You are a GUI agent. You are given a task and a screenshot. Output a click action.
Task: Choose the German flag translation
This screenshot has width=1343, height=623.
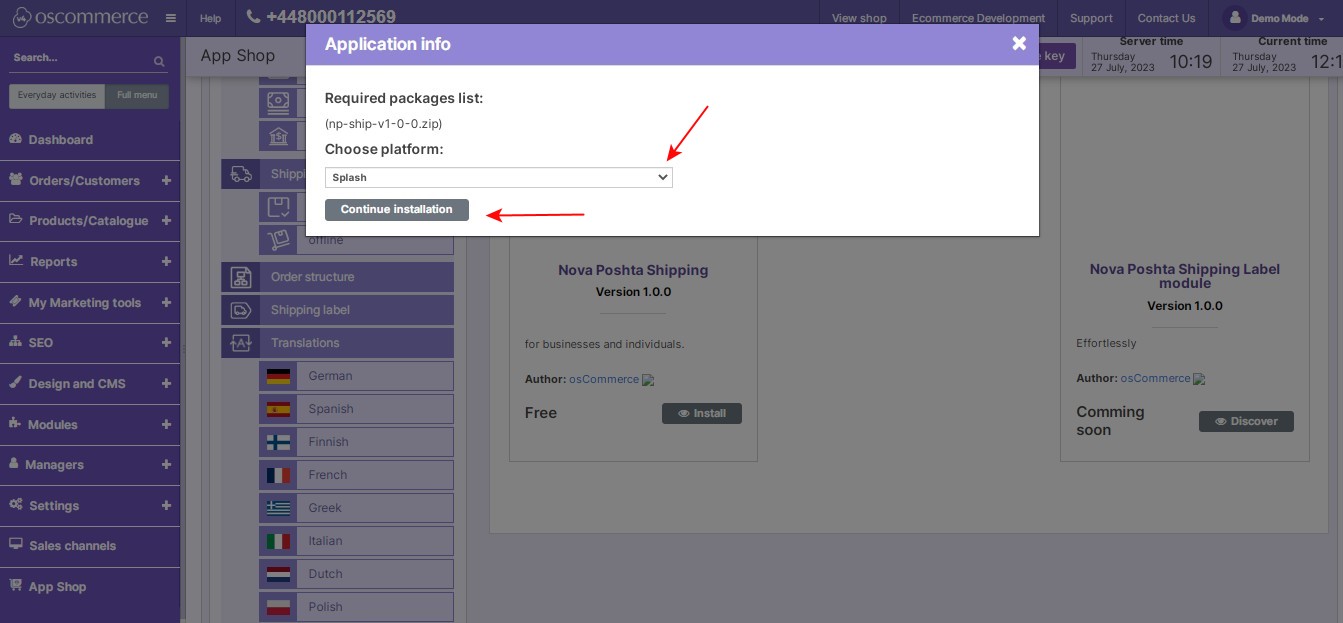pos(356,376)
